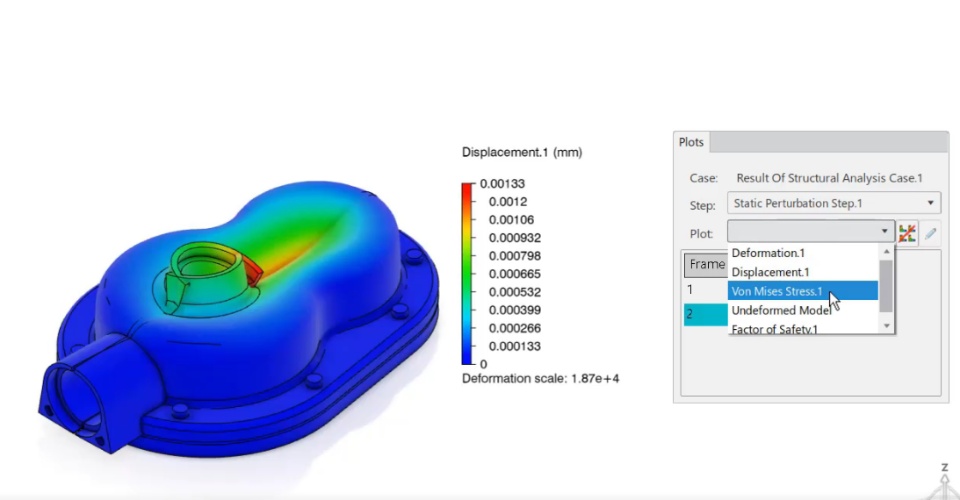Click the legend value 0.0012
Viewport: 960px width, 500px height.
click(508, 201)
